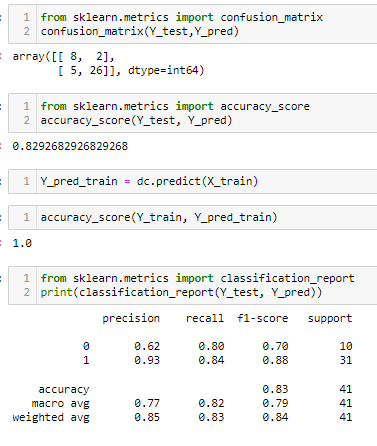Viewport: 377px width, 446px height.
Task: Click the 'support' column header
Action: [330, 318]
